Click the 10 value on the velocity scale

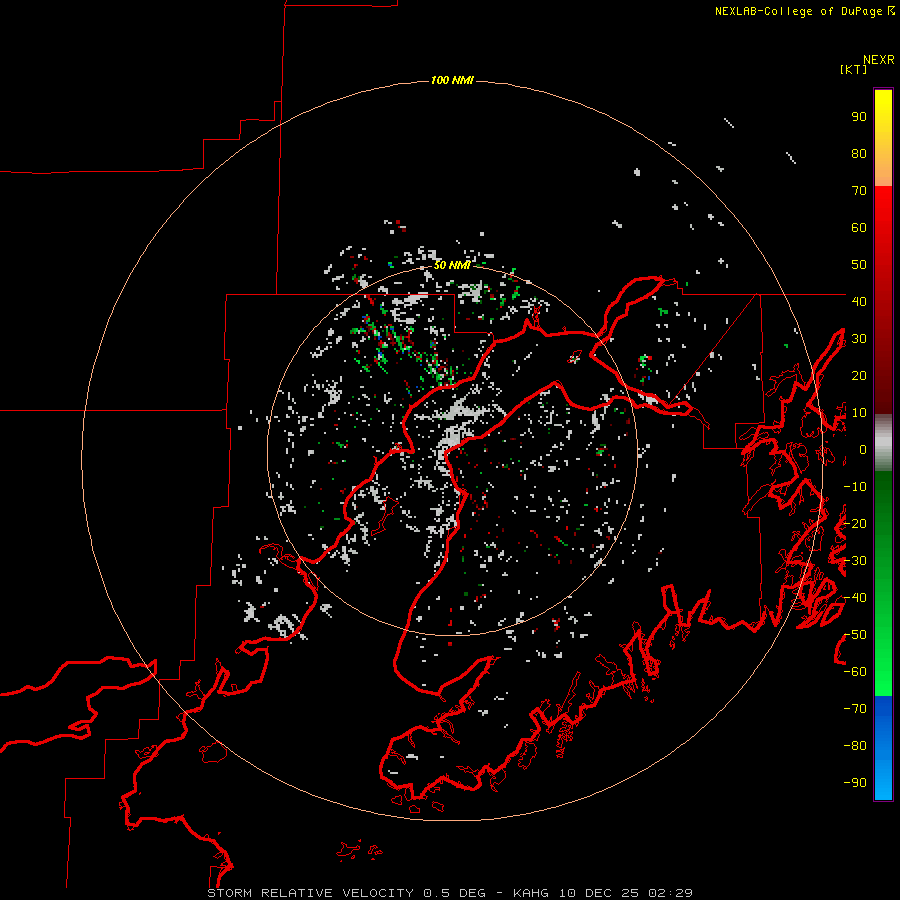pos(859,413)
